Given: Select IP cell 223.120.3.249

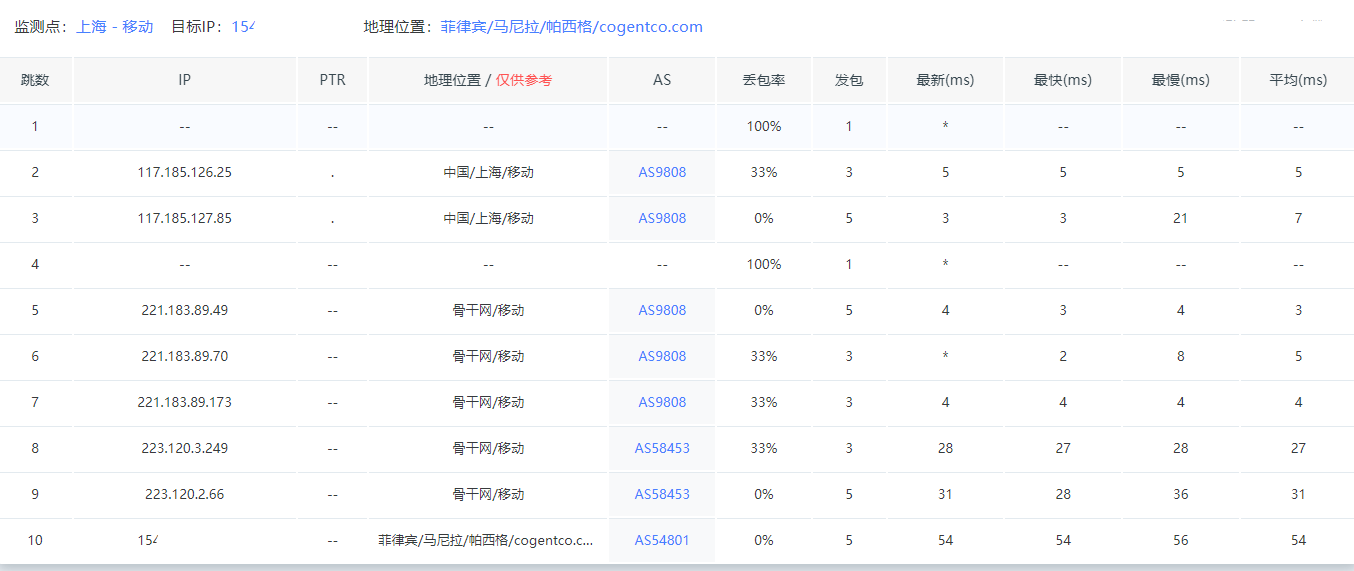Looking at the screenshot, I should [x=184, y=448].
